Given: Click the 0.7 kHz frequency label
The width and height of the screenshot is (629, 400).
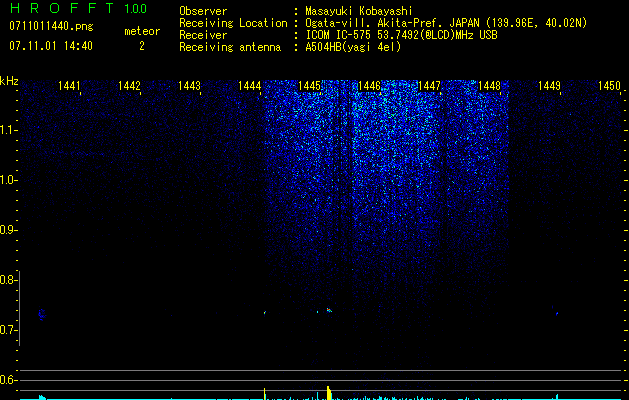Looking at the screenshot, I should point(7,330).
